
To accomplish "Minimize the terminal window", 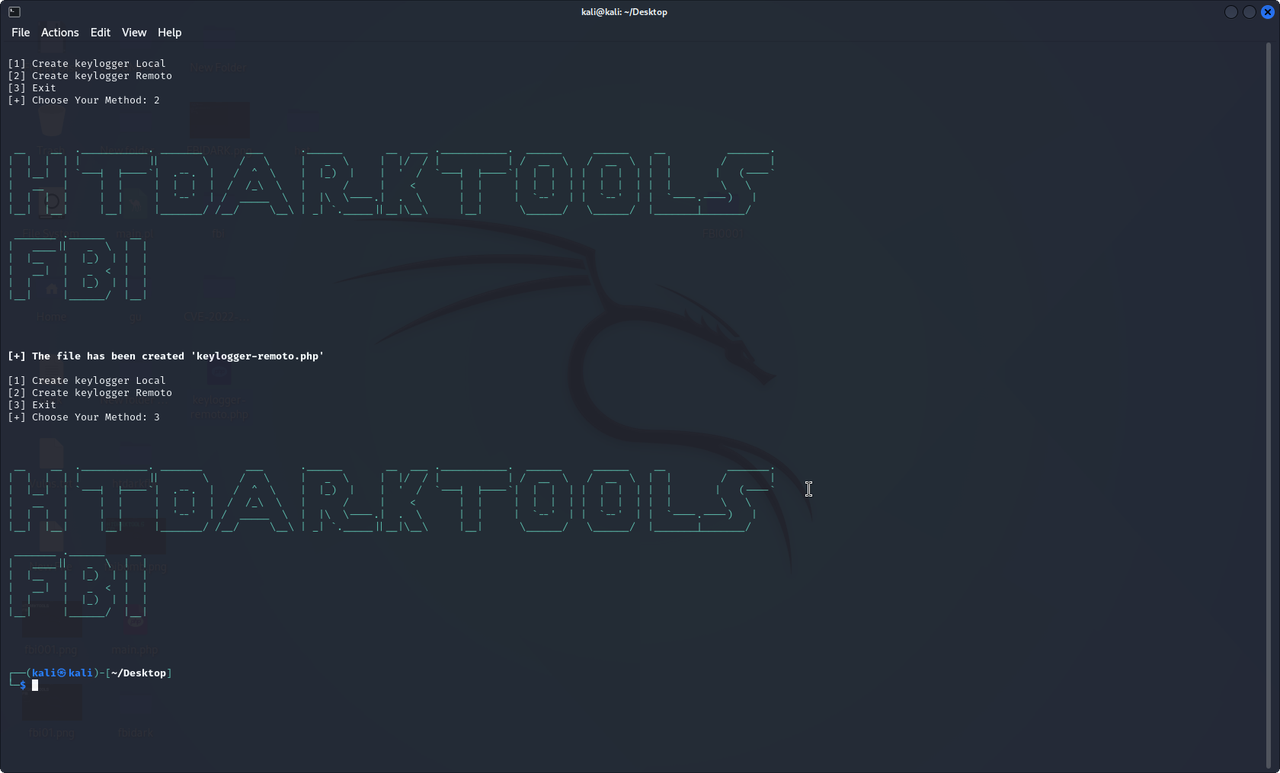I will pyautogui.click(x=1231, y=12).
